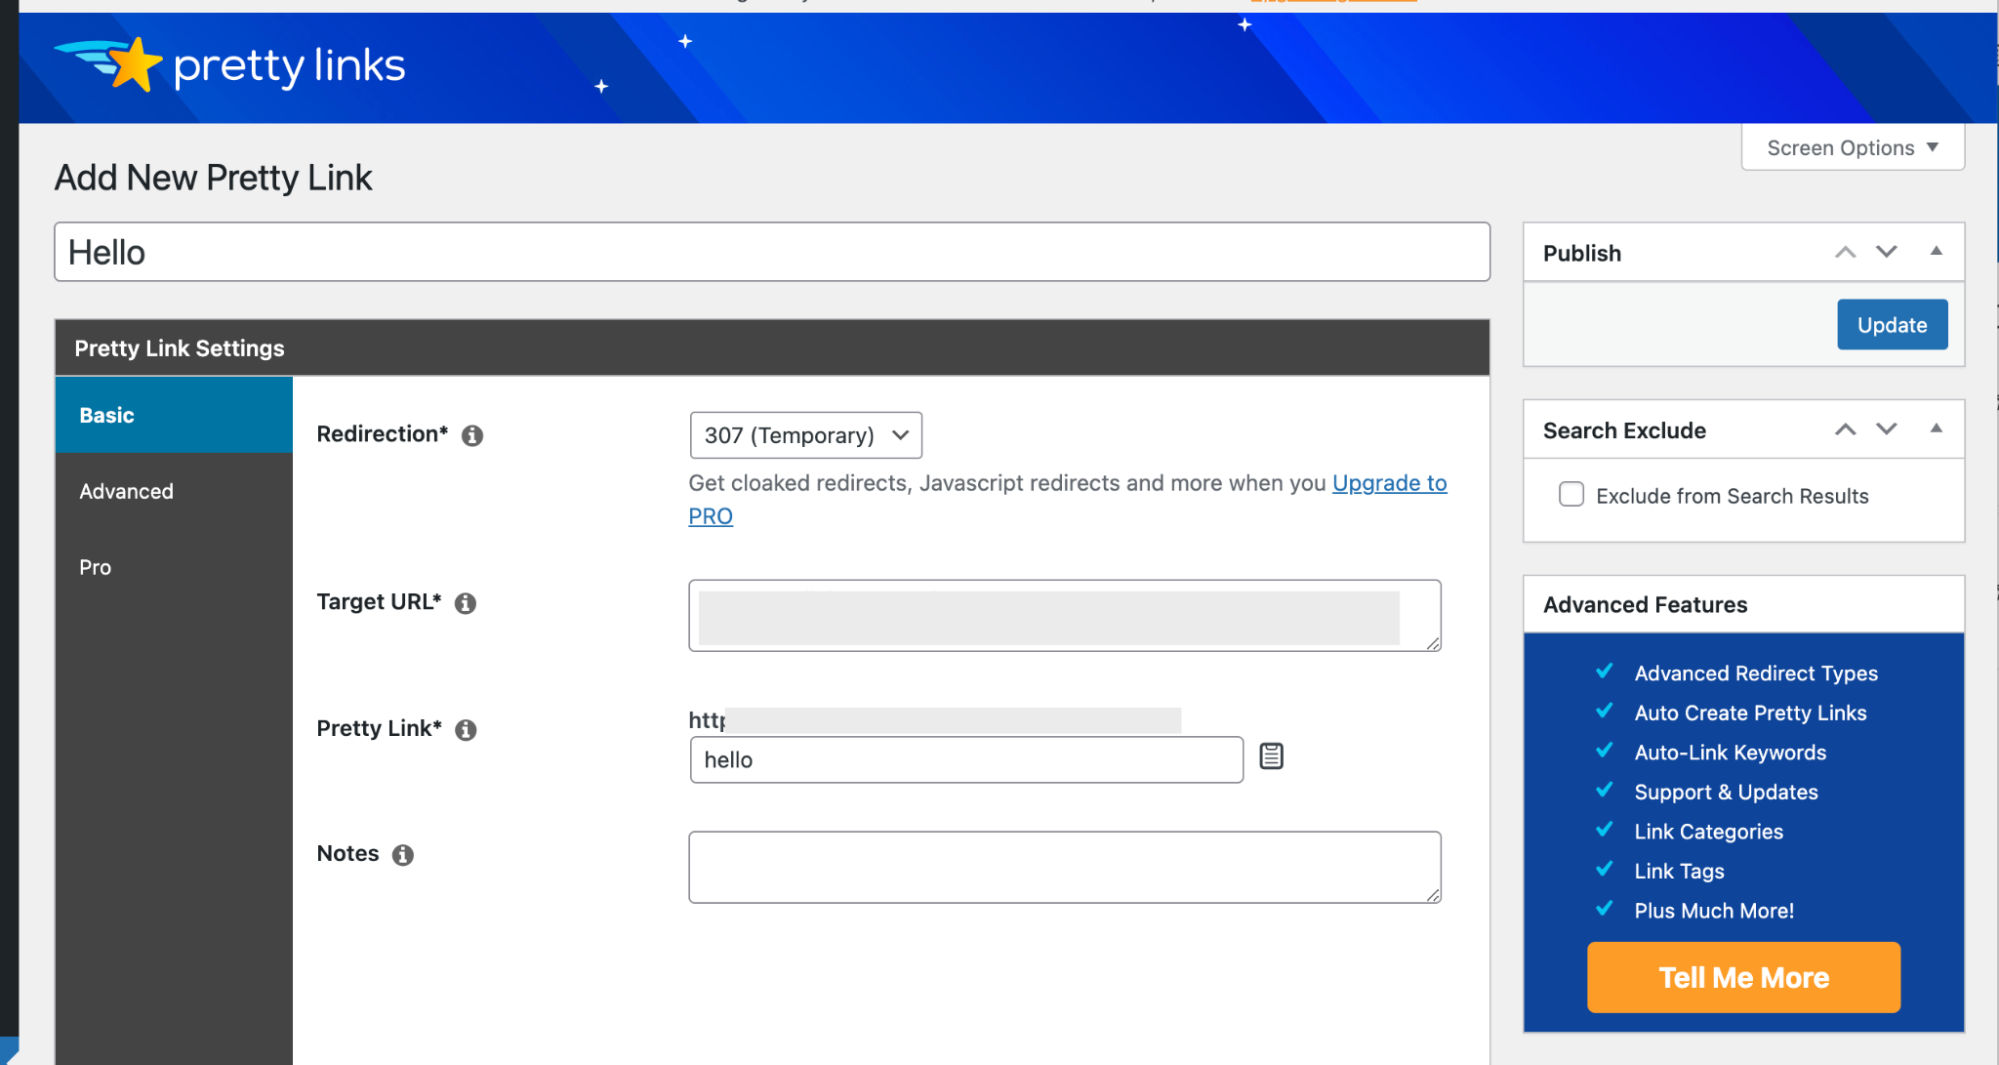Screen dimensions: 1999x1065
Task: Expand Screen Options
Action: [x=1852, y=148]
